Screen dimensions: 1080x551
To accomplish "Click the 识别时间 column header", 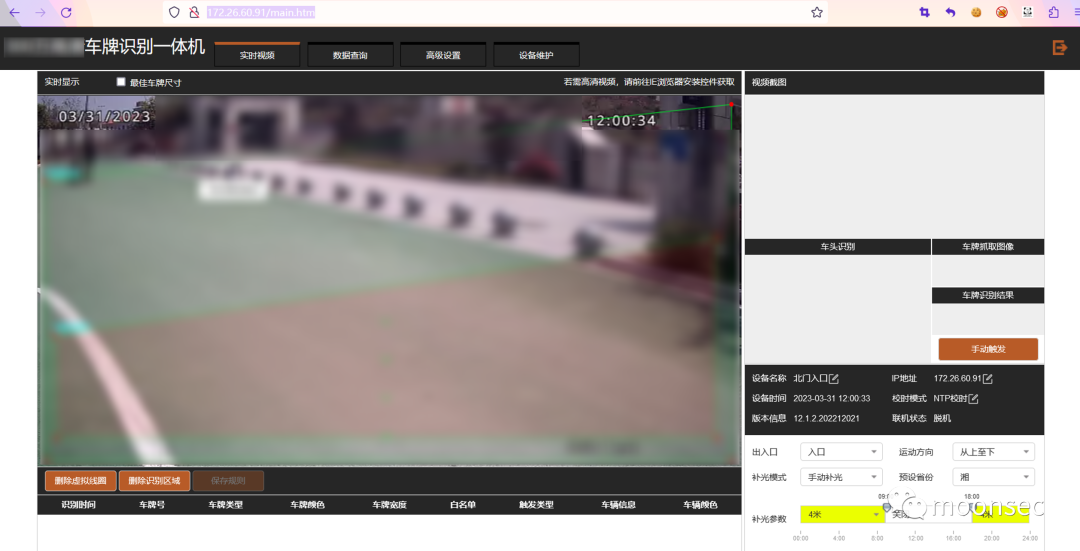I will 79,505.
